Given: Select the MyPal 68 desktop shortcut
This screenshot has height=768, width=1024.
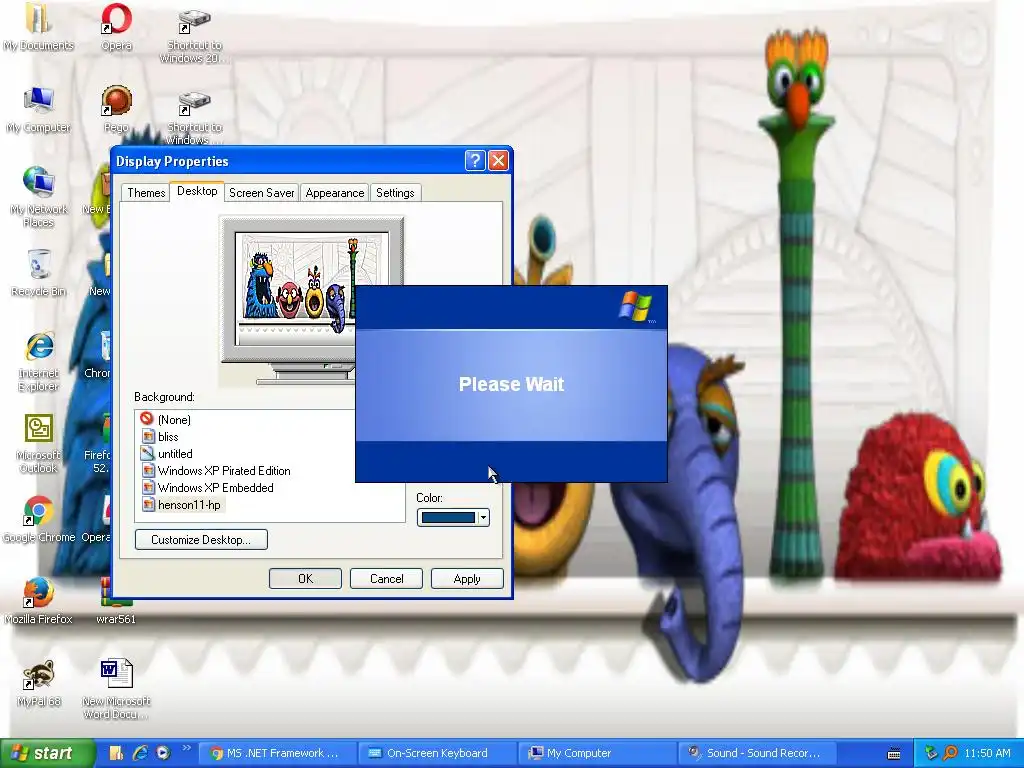Looking at the screenshot, I should (x=38, y=683).
